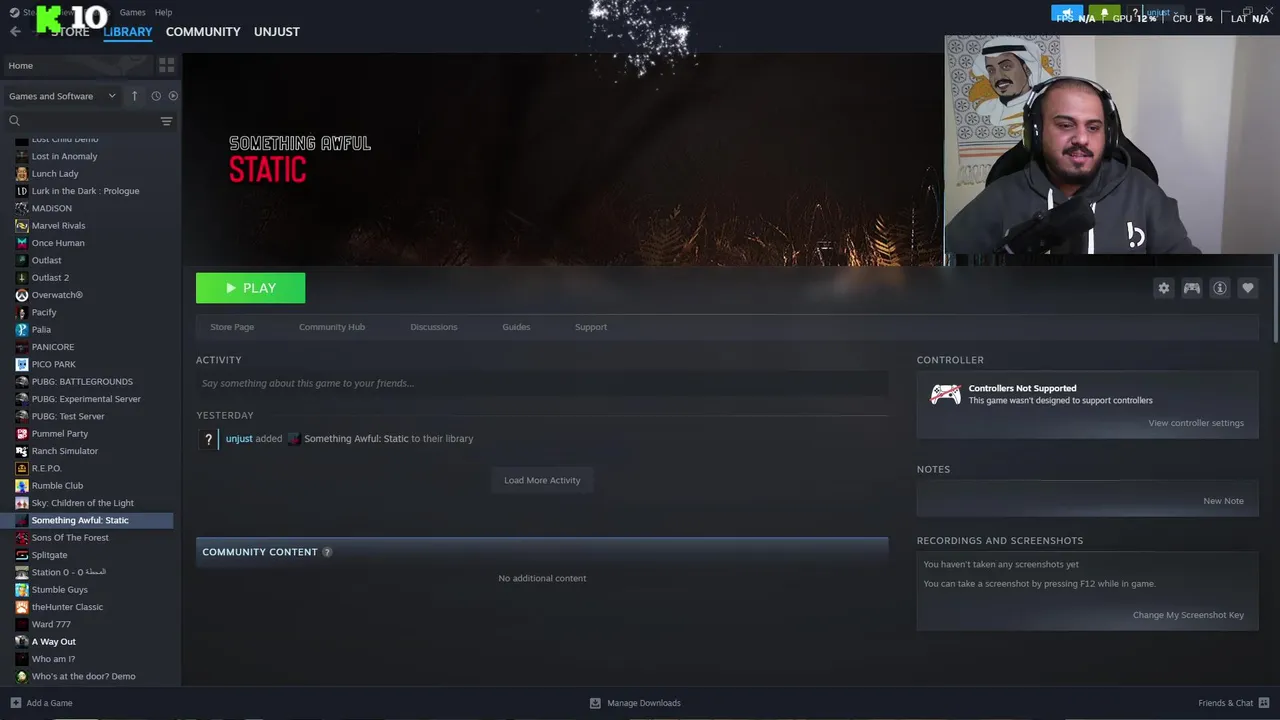The width and height of the screenshot is (1280, 720).
Task: Open View controller settings link
Action: tap(1196, 423)
